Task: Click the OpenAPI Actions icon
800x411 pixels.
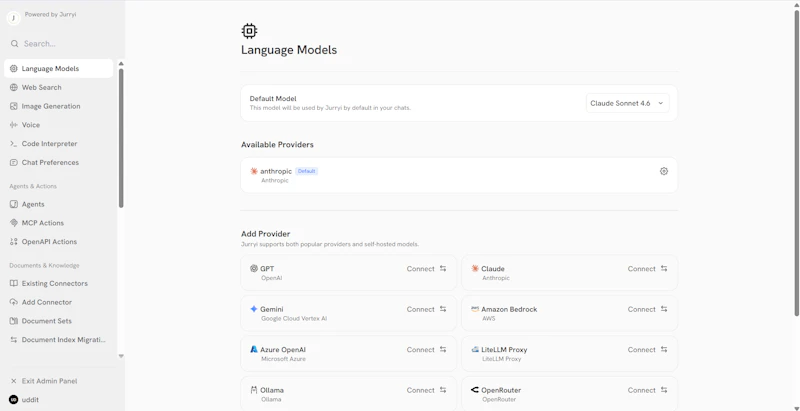Action: pos(14,242)
